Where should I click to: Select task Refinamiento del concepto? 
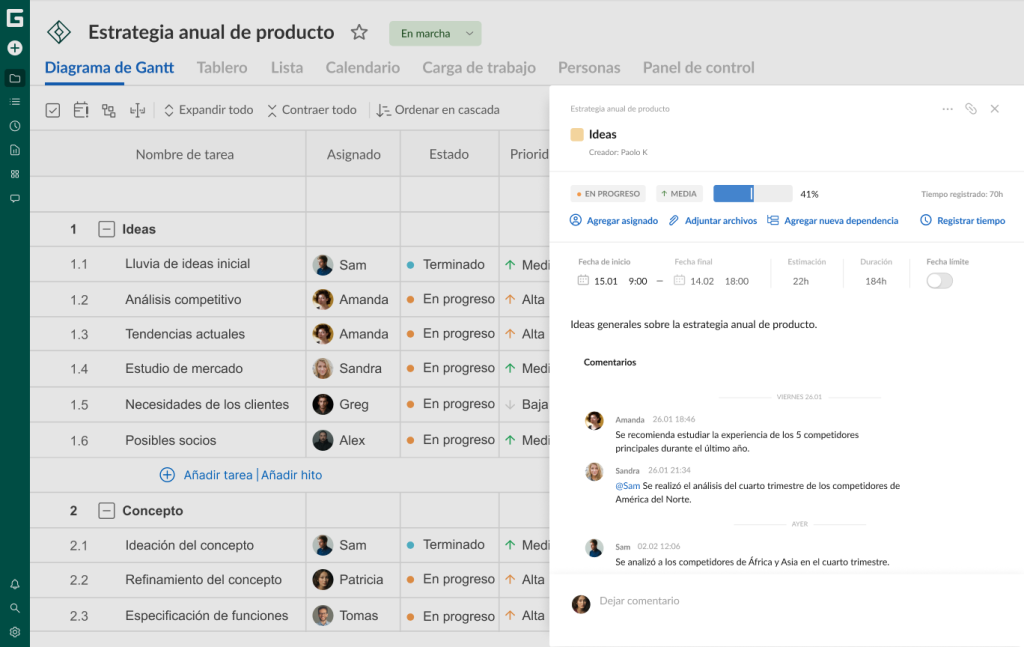pos(204,580)
